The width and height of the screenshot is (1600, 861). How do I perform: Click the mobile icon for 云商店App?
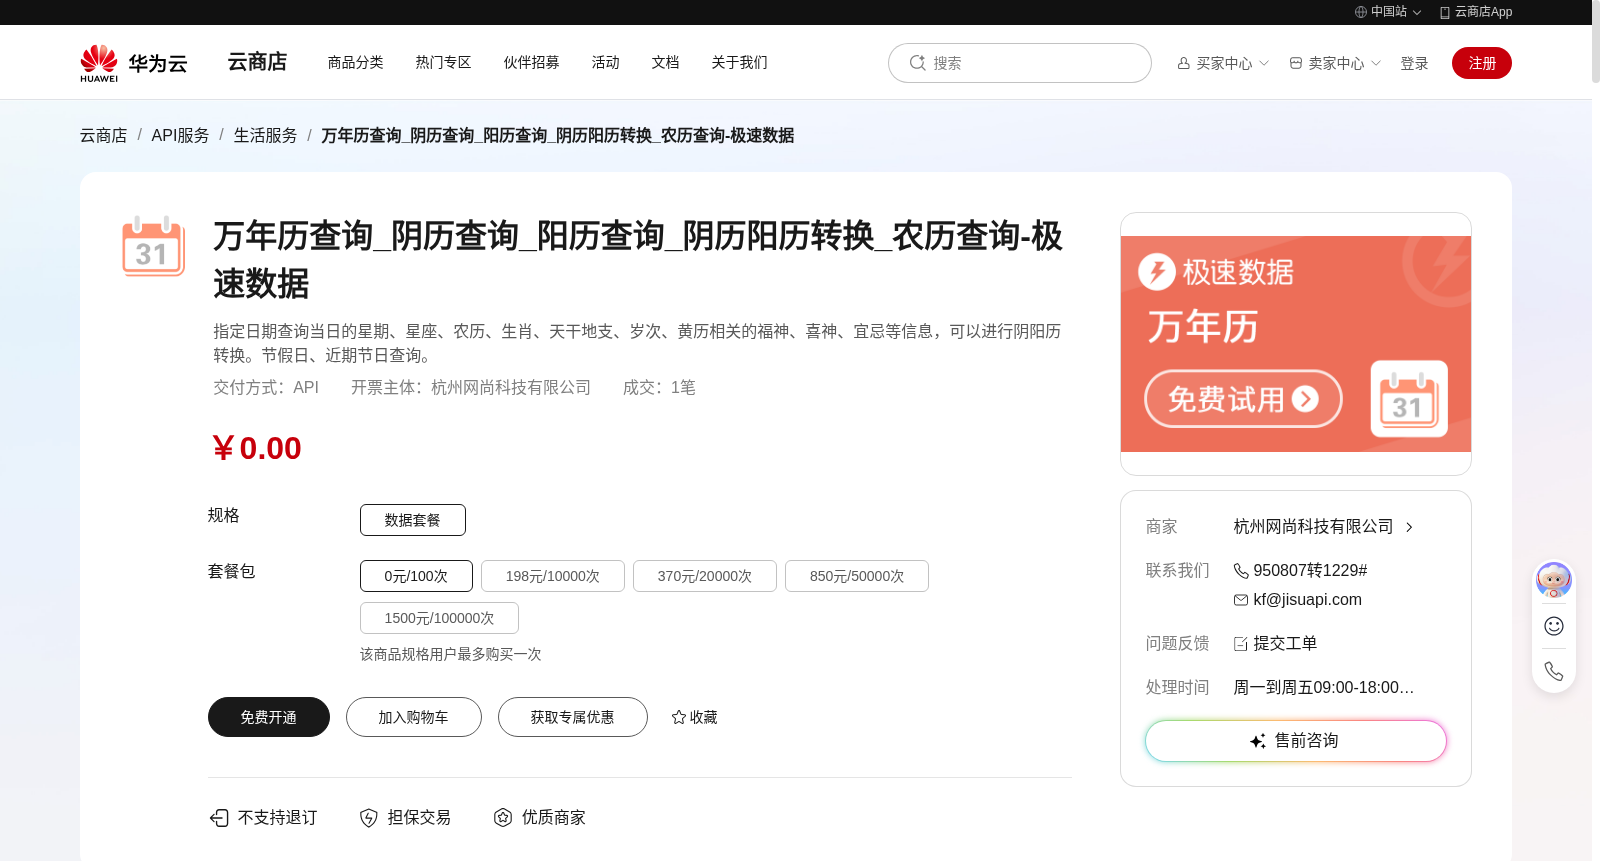1445,12
